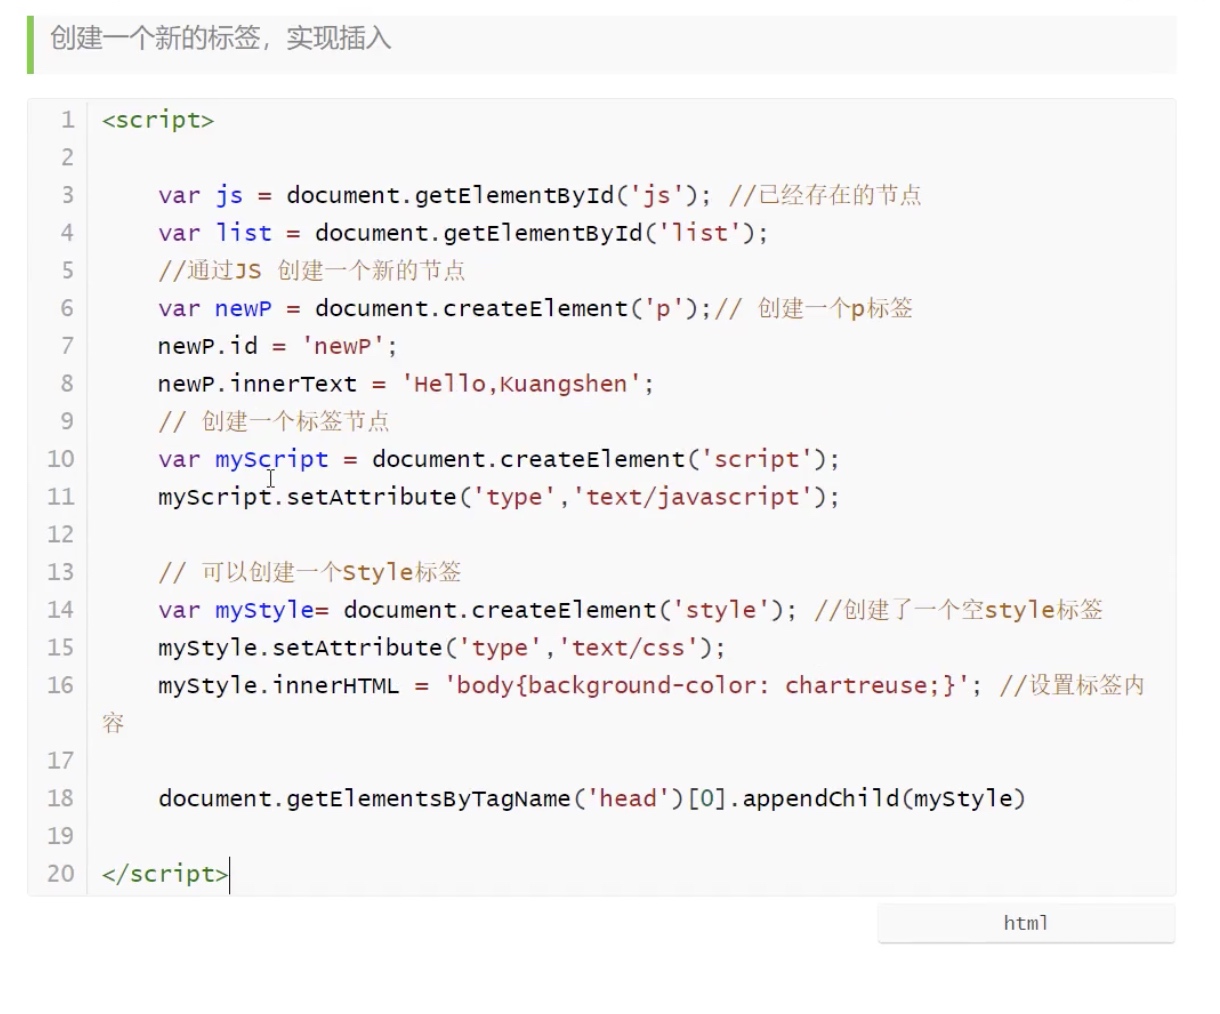Click 'var myScript' on line 10
Viewport: 1220px width, 1014px height.
[243, 459]
